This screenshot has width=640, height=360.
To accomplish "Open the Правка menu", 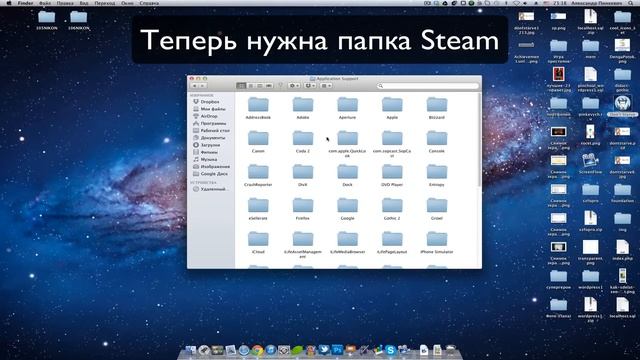I will (x=65, y=3).
